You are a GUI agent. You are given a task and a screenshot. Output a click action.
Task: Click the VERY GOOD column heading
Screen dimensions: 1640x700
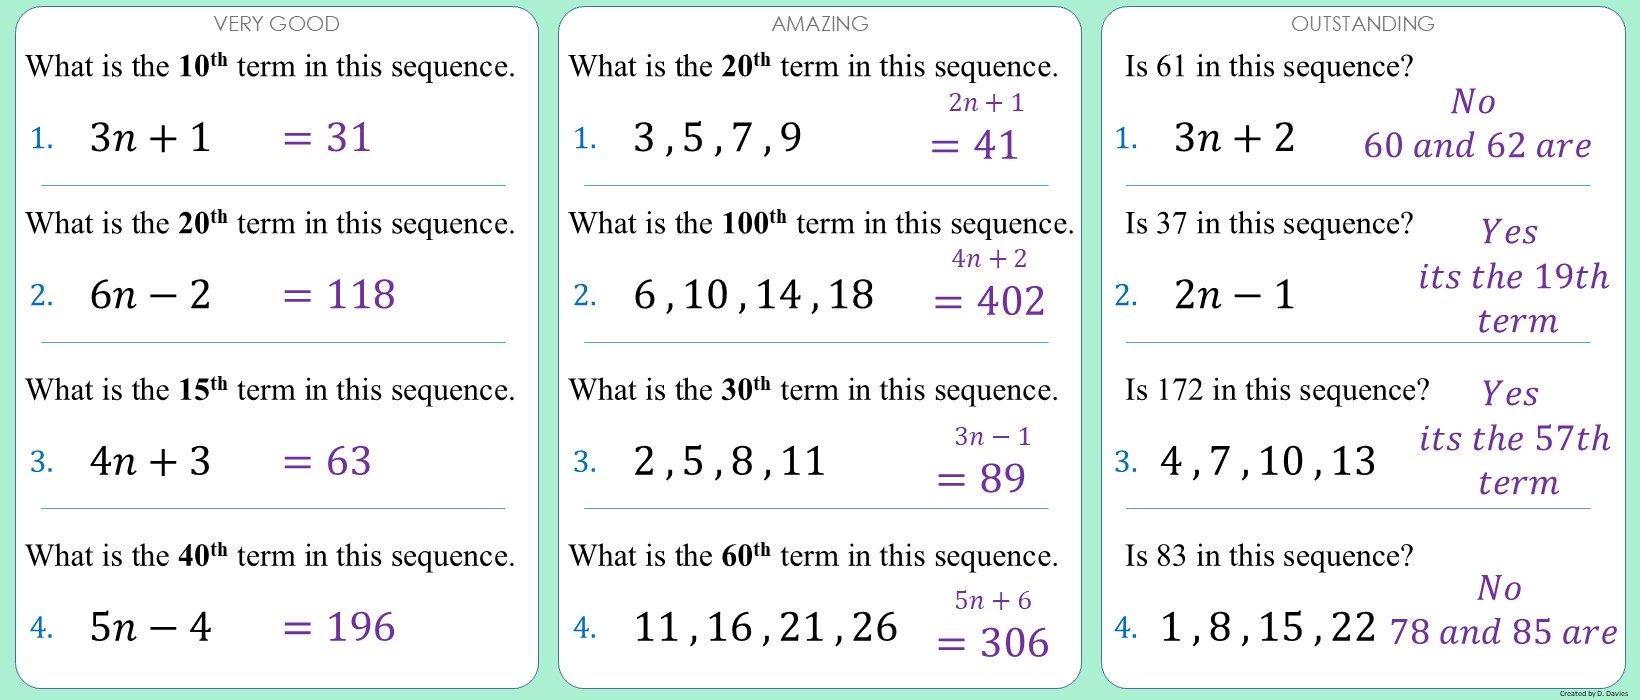click(276, 24)
